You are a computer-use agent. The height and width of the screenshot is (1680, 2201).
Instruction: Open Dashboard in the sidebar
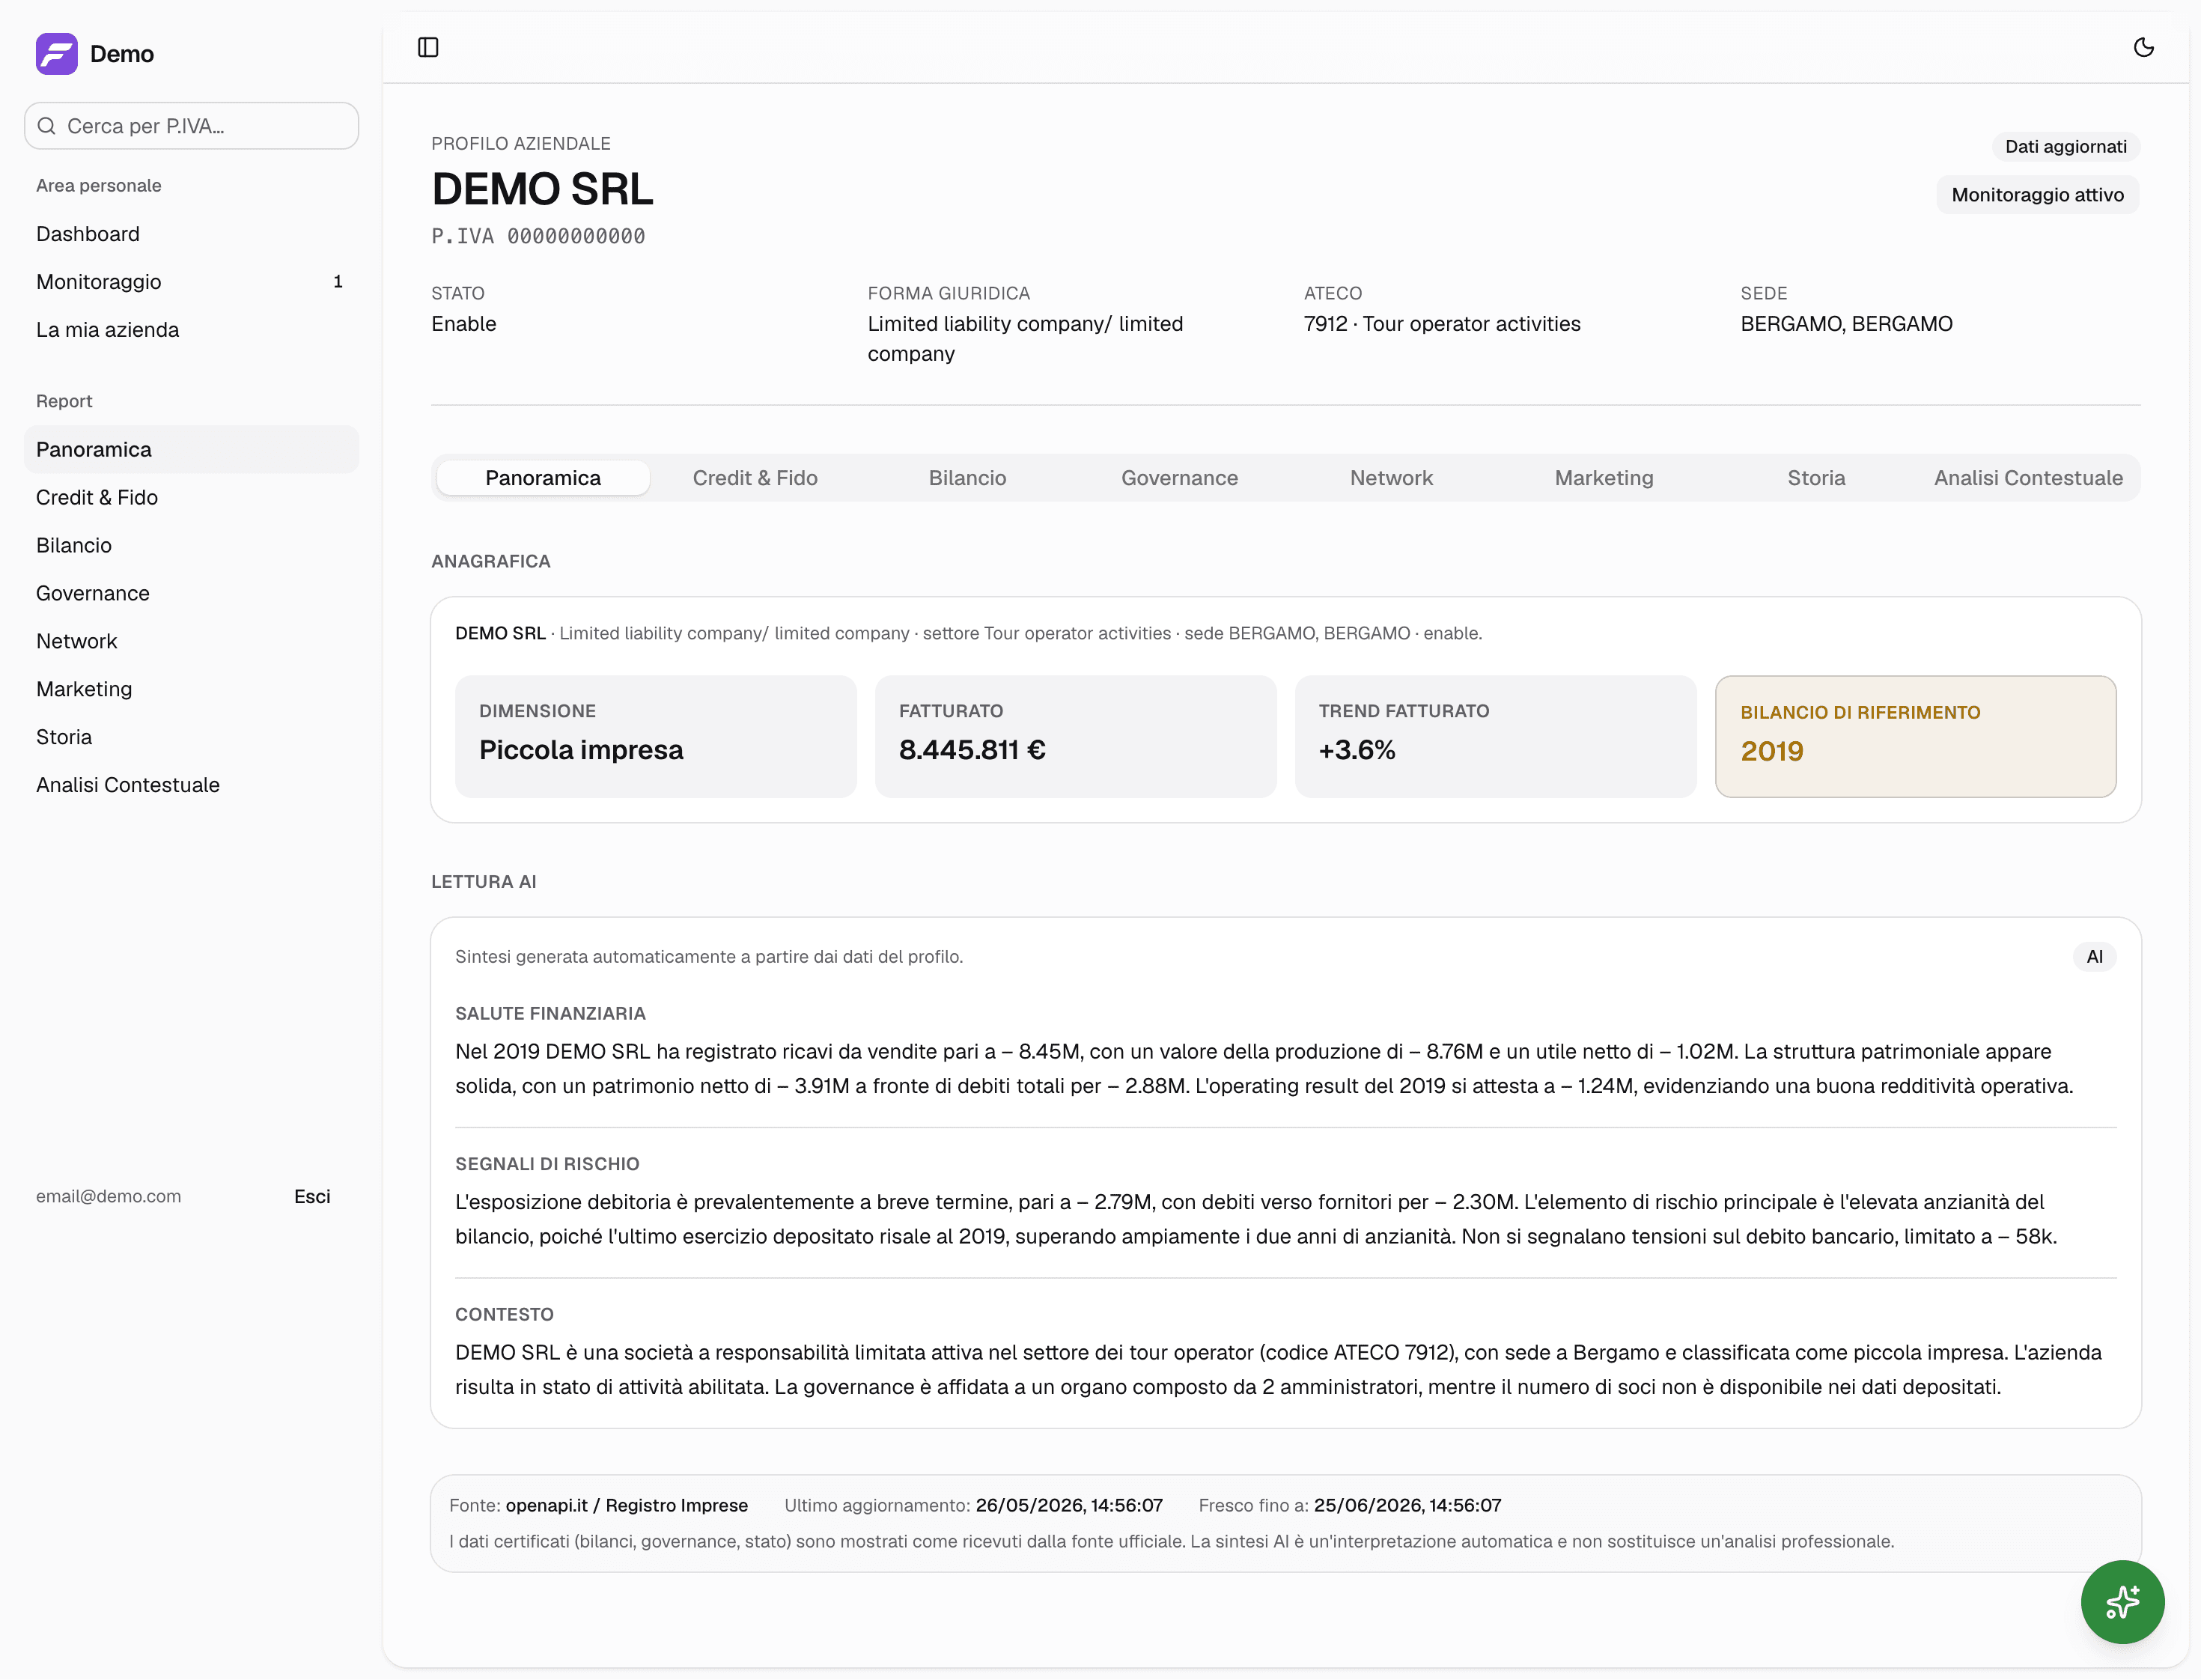(192, 234)
